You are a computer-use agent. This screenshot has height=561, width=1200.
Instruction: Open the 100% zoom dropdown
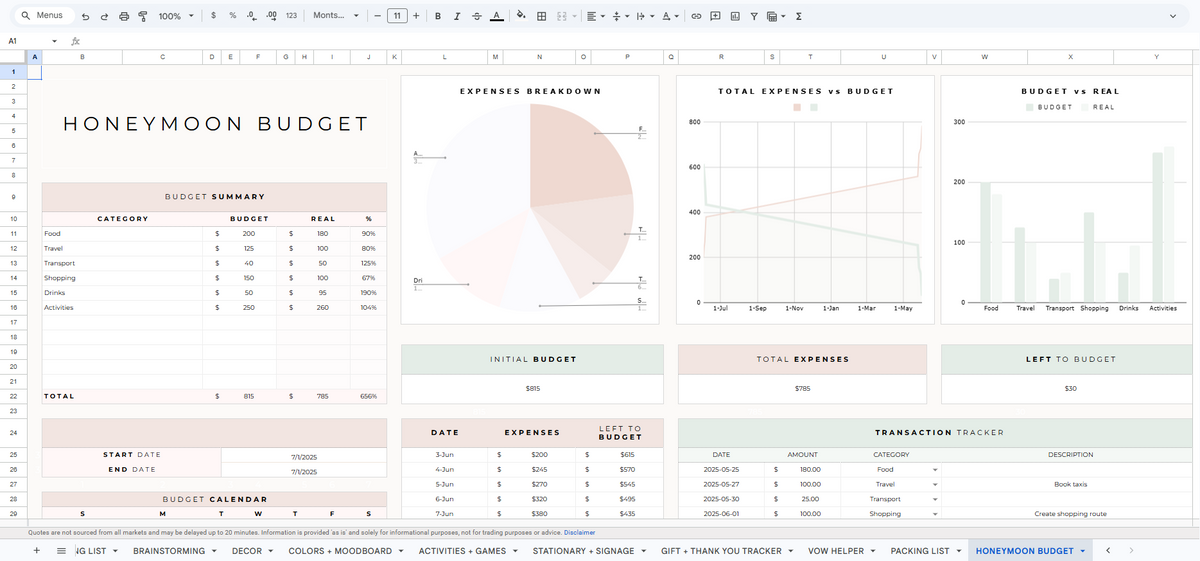(177, 16)
